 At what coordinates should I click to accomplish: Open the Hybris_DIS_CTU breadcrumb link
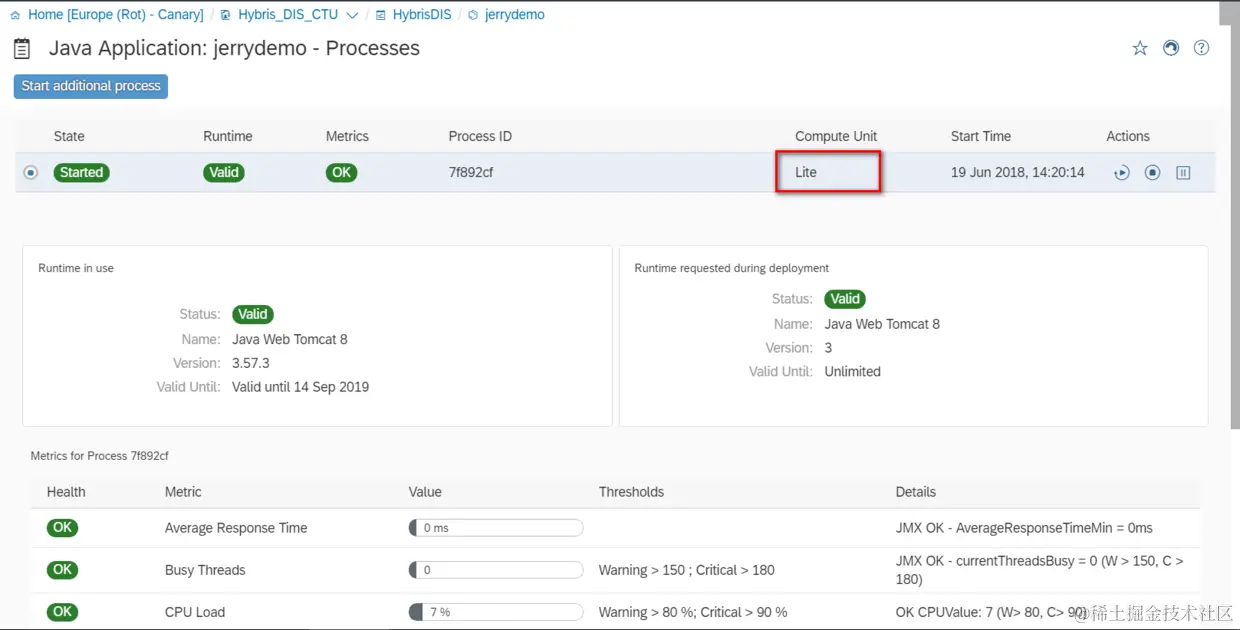click(x=288, y=15)
